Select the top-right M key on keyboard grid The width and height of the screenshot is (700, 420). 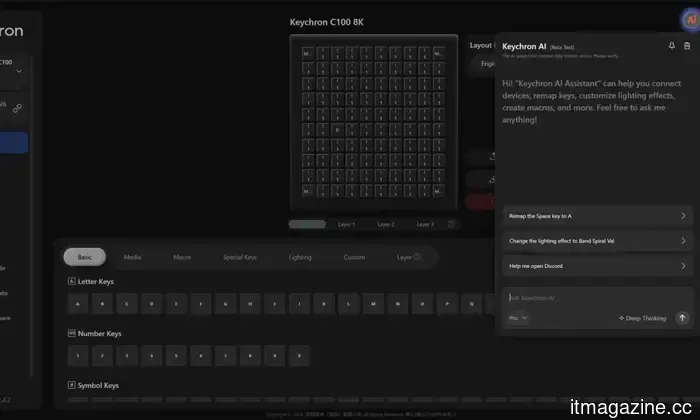click(x=439, y=54)
